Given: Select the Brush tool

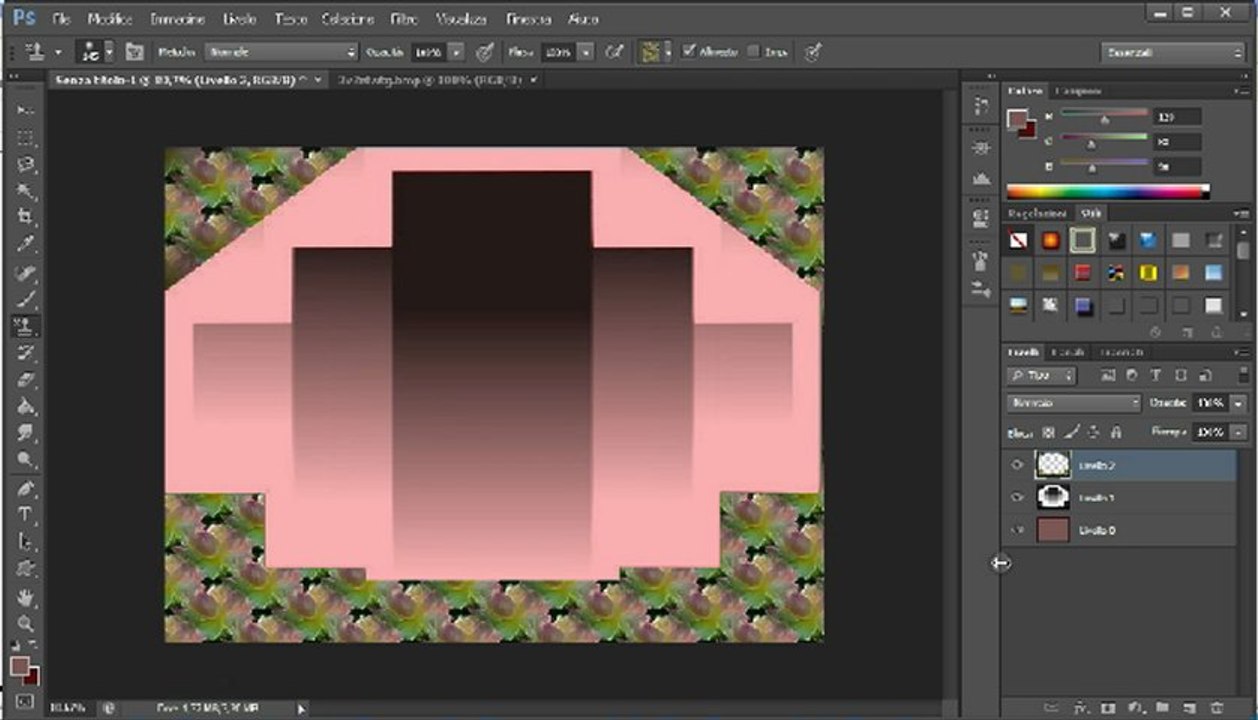Looking at the screenshot, I should coord(26,299).
